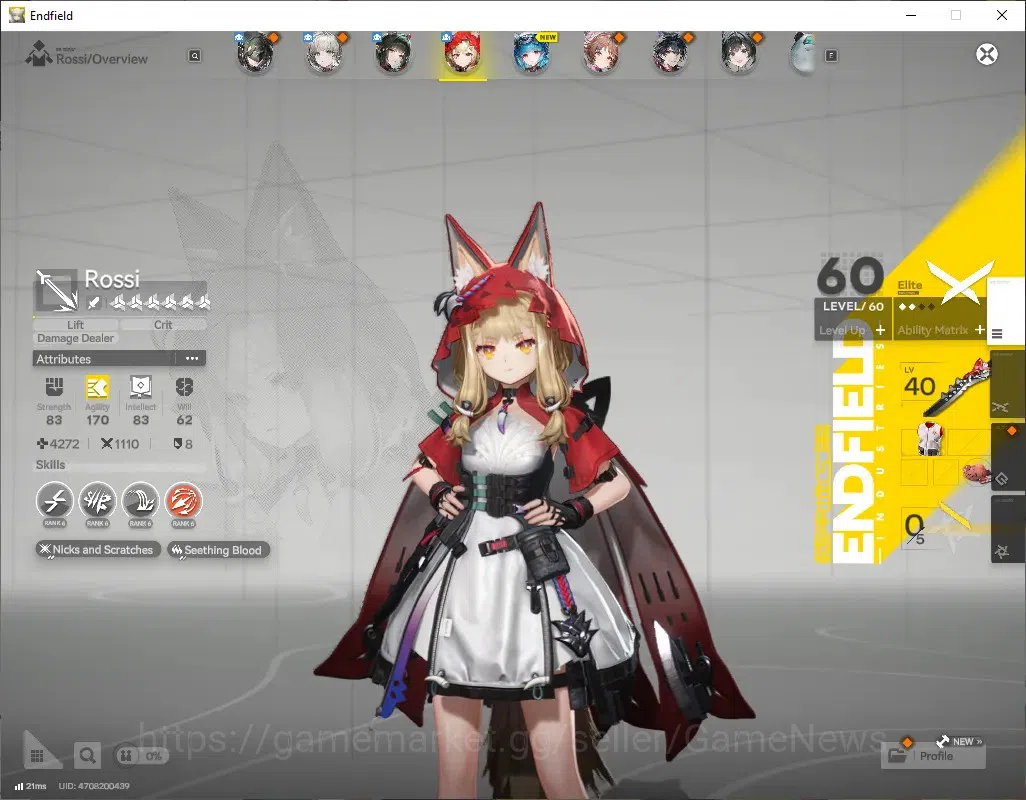Select the brown-haired operator portrait
Viewport: 1026px width, 800px height.
[601, 53]
